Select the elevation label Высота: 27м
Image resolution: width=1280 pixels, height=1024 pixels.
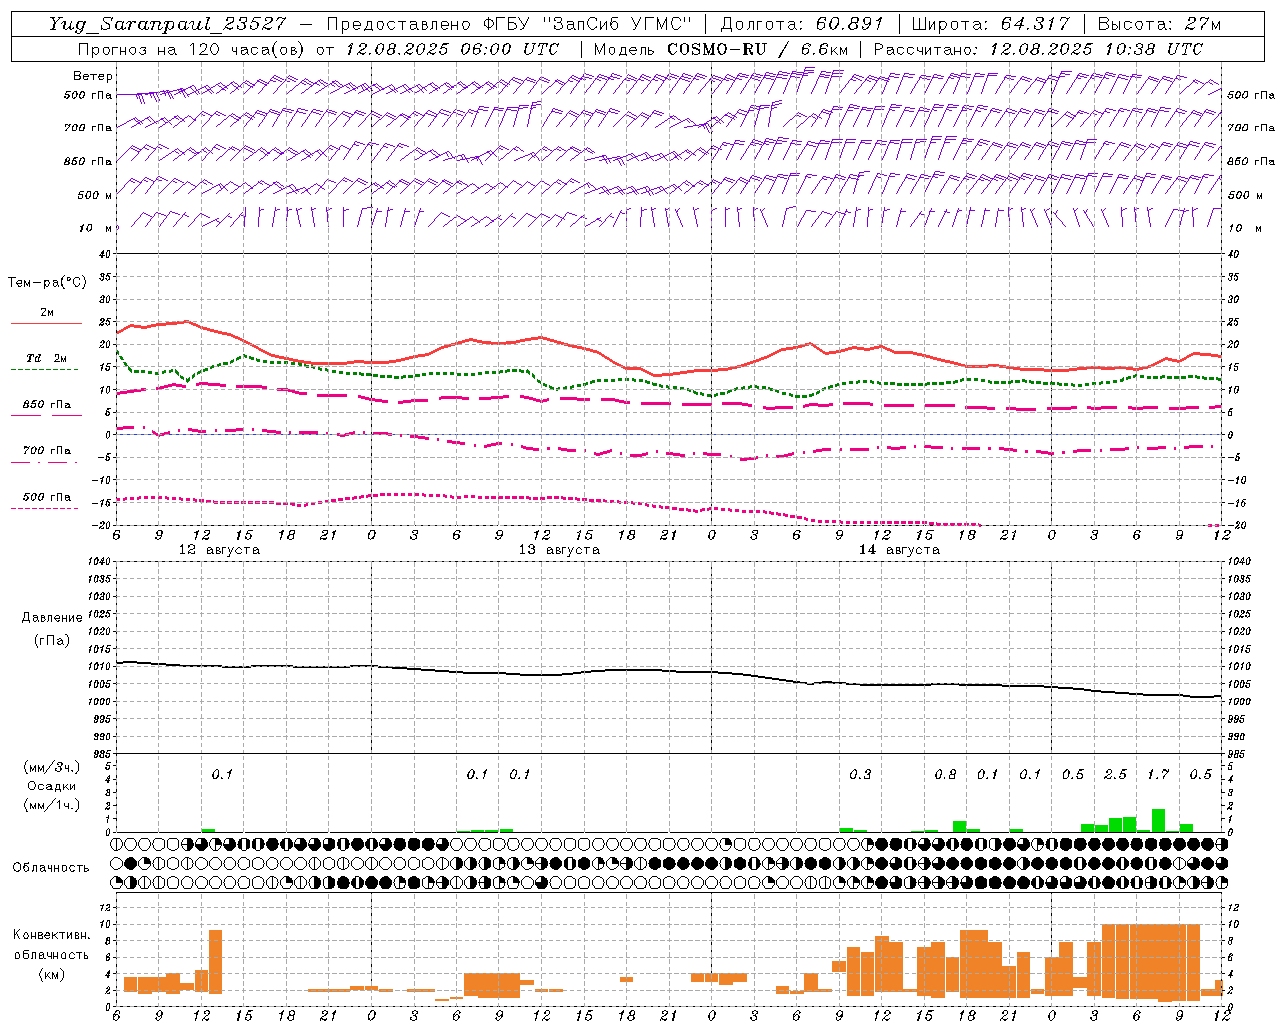1159,24
